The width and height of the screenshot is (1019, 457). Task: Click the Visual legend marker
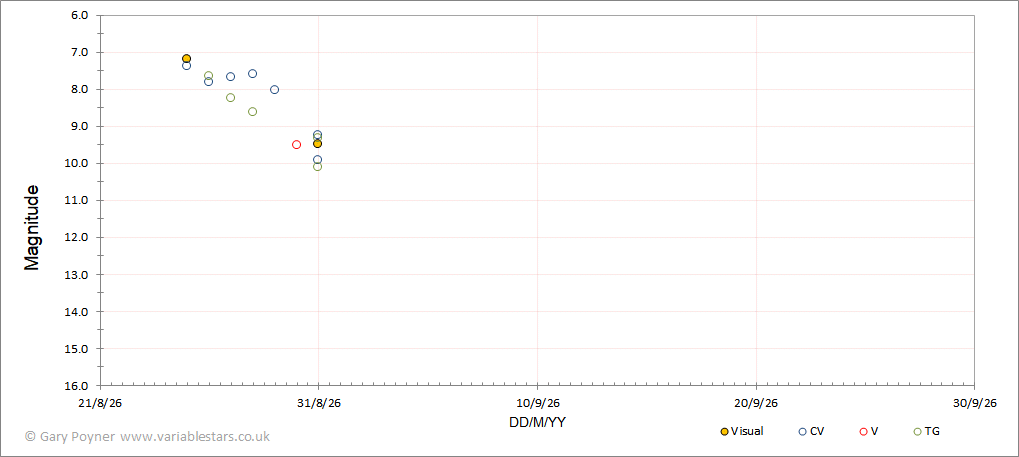[x=725, y=431]
